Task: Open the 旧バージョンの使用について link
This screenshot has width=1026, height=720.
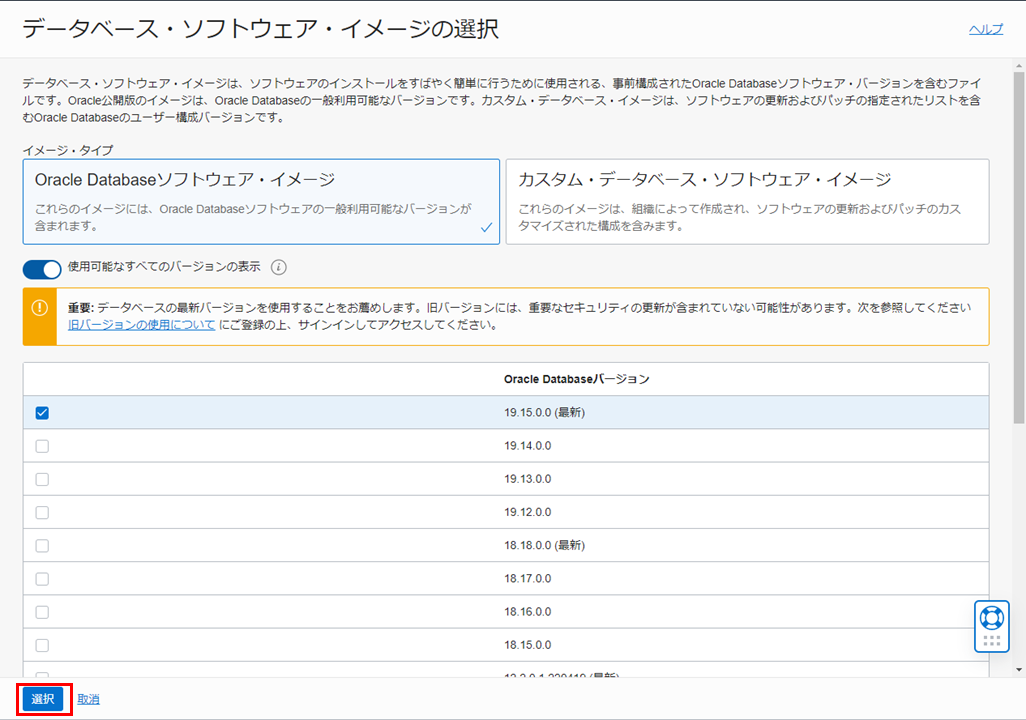Action: click(141, 325)
